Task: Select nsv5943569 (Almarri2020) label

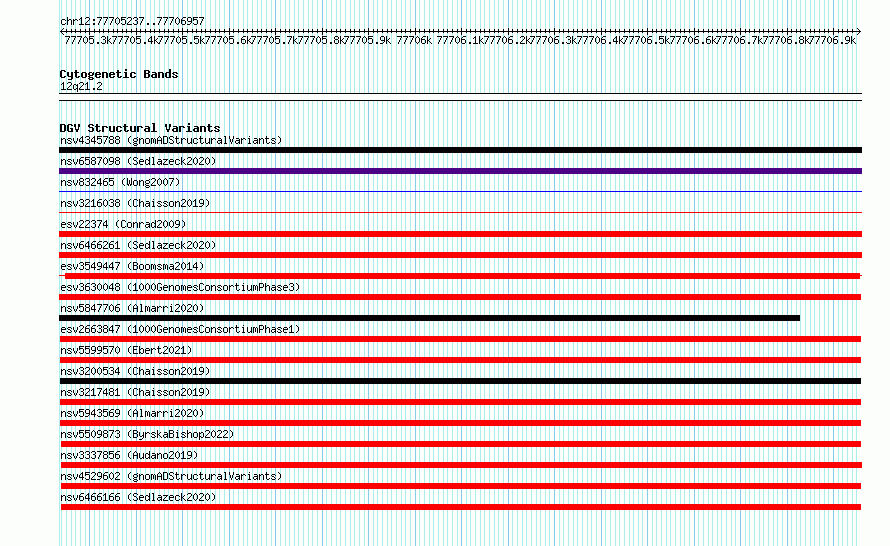Action: [132, 413]
